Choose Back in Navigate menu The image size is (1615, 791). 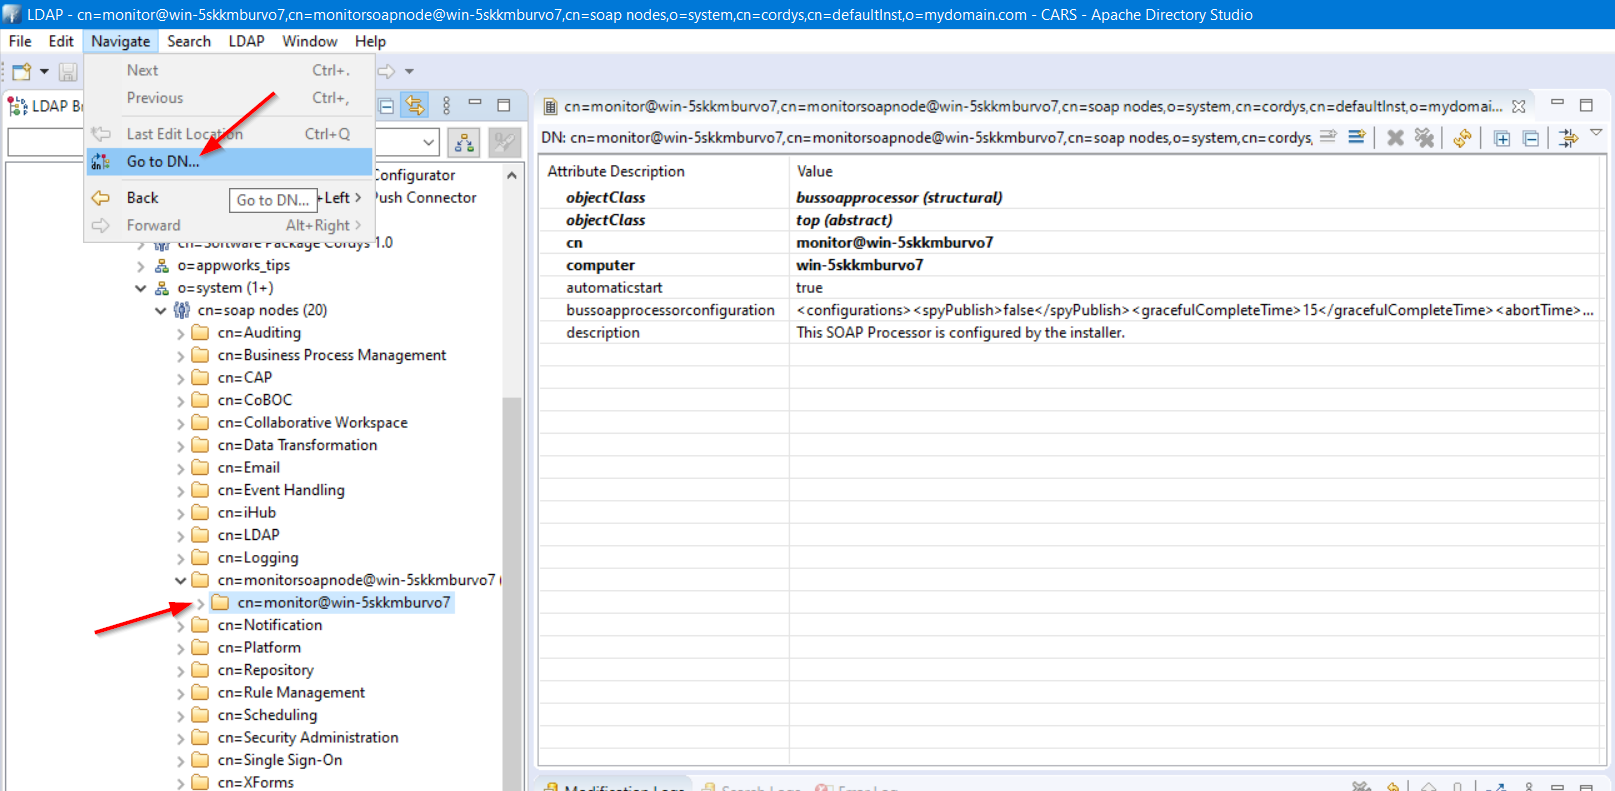tap(229, 198)
